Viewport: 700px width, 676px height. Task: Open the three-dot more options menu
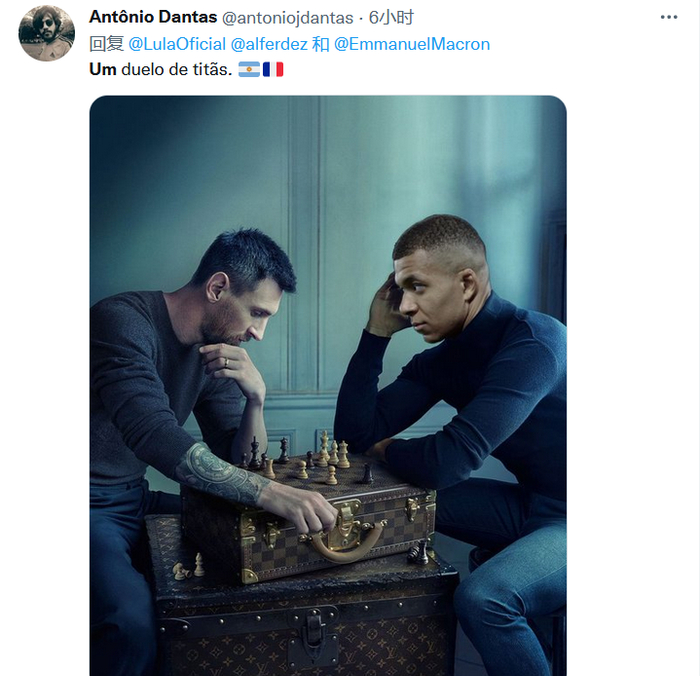pyautogui.click(x=669, y=17)
